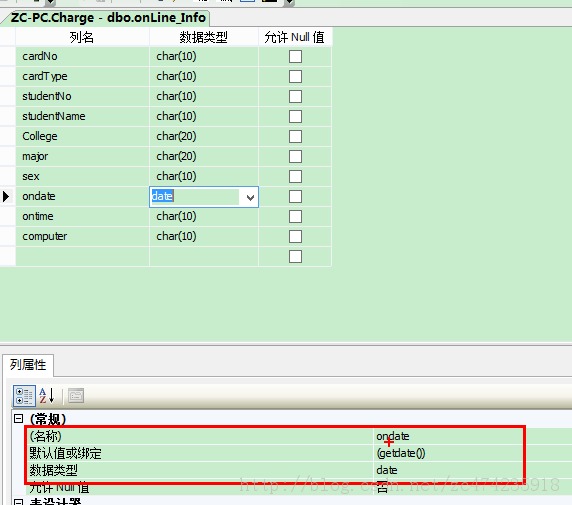This screenshot has height=505, width=572.
Task: Click the 数据类型 column header
Action: tap(204, 37)
